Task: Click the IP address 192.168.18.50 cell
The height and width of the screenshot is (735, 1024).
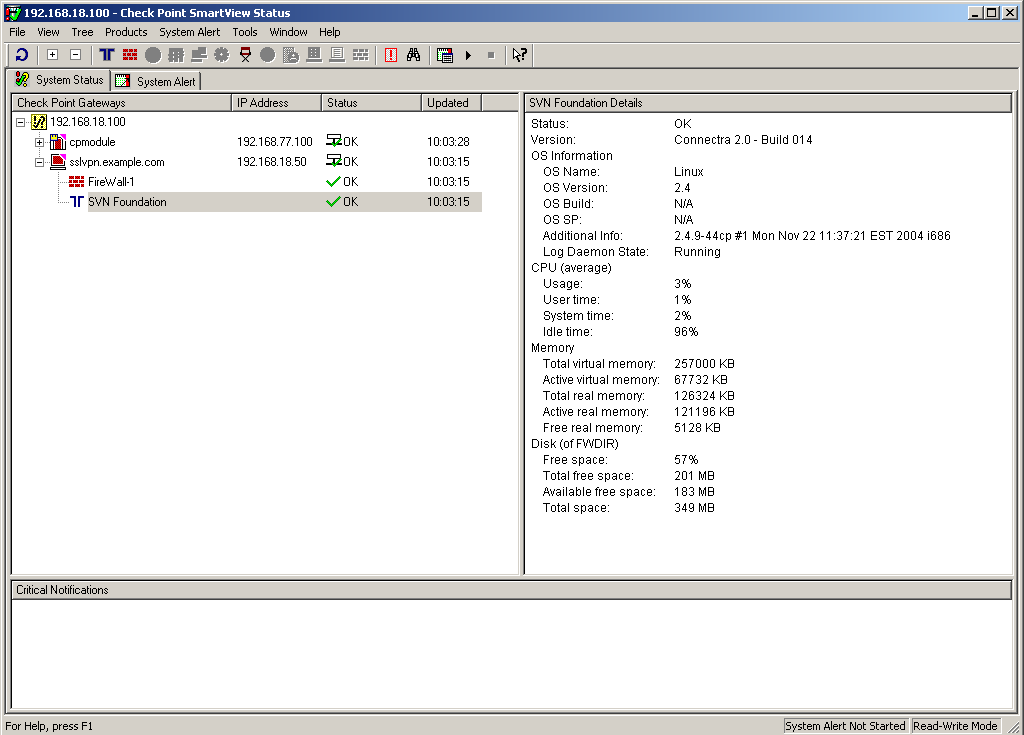Action: (x=272, y=161)
